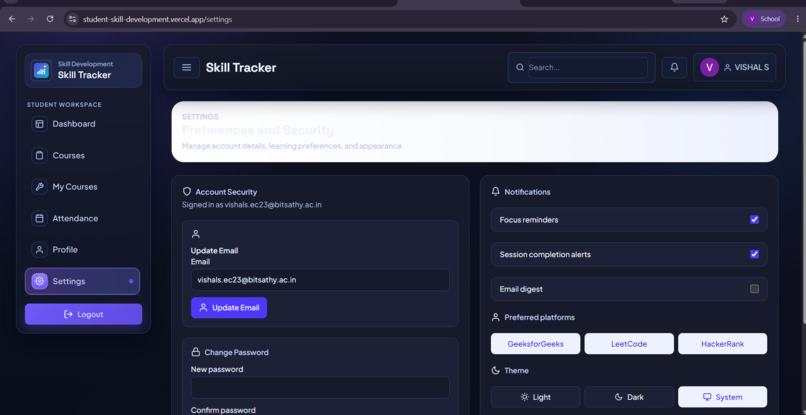The image size is (806, 415).
Task: Click Skill Development Skill Tracker brand card
Action: pyautogui.click(x=83, y=70)
